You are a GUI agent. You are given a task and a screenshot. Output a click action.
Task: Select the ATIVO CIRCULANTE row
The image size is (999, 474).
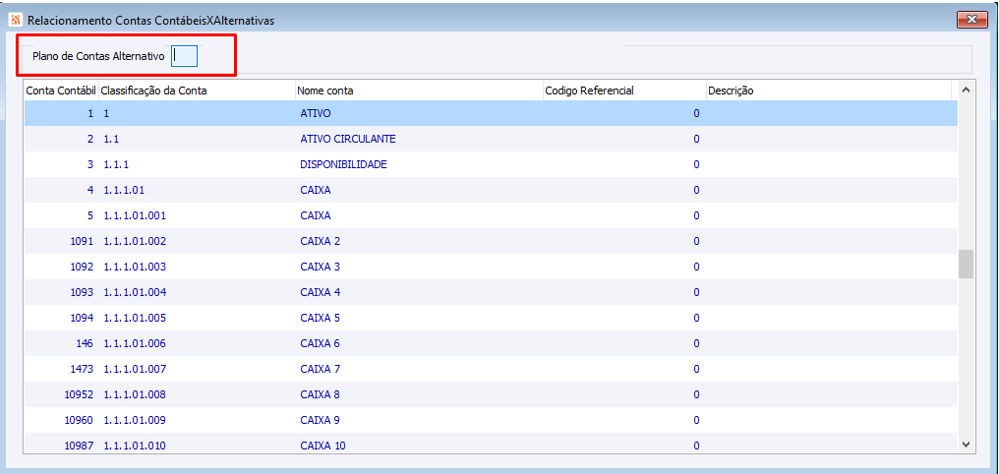491,138
